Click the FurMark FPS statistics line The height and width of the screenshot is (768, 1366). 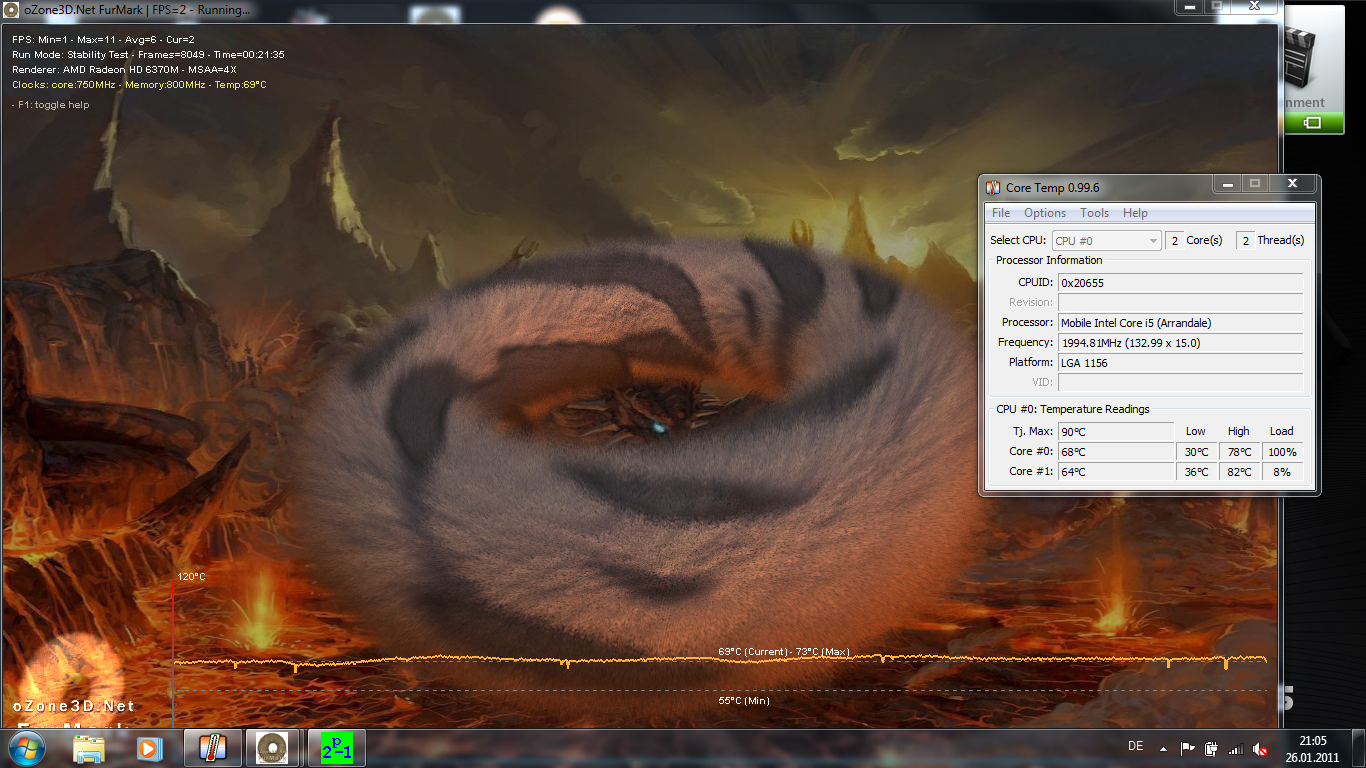(x=104, y=39)
